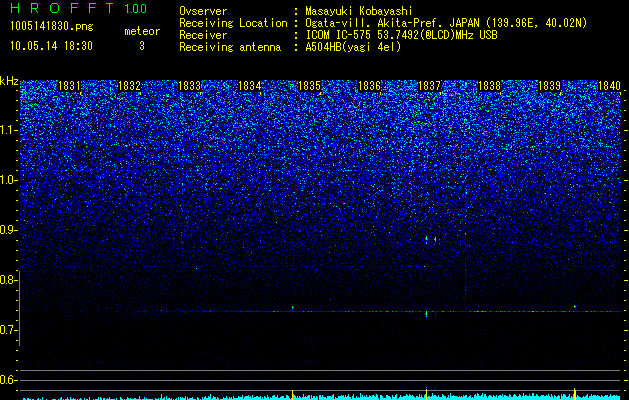This screenshot has height=400, width=629.
Task: Click the 'Receiver' field label
Action: [203, 35]
